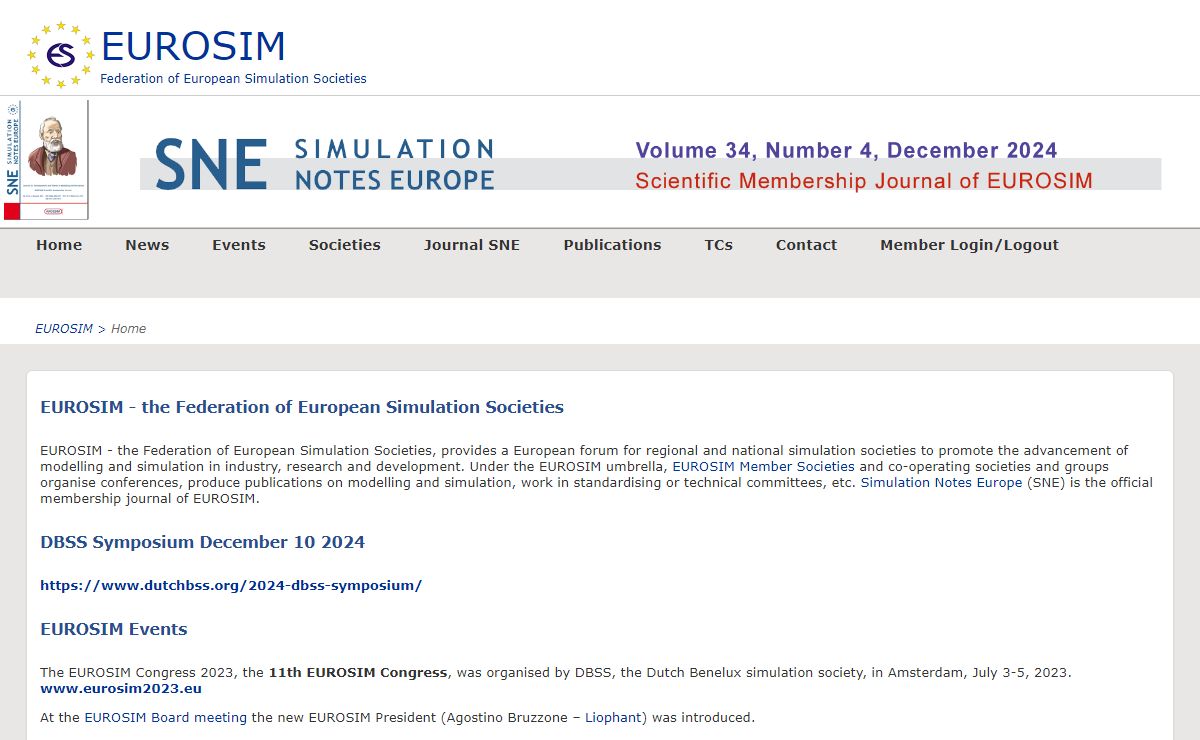Image resolution: width=1200 pixels, height=740 pixels.
Task: Click 'Volume 34, Number 4, December 2024' text
Action: point(846,150)
